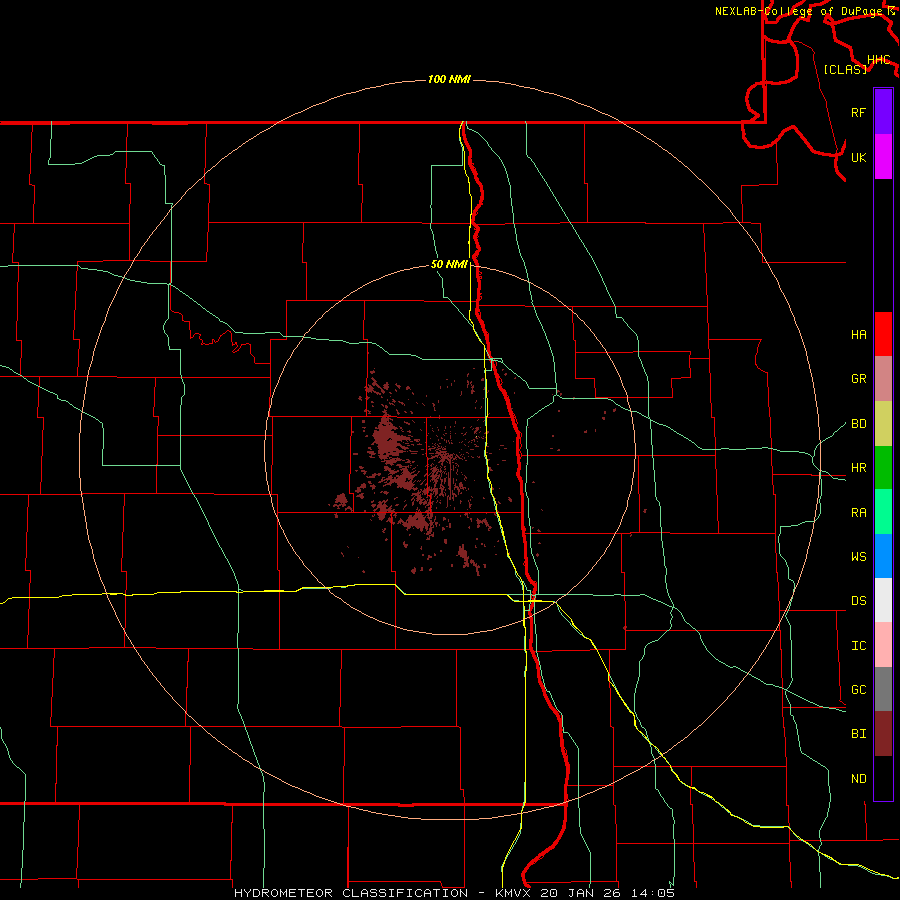This screenshot has height=900, width=900.
Task: Choose the BI dark red legend block
Action: click(x=883, y=734)
